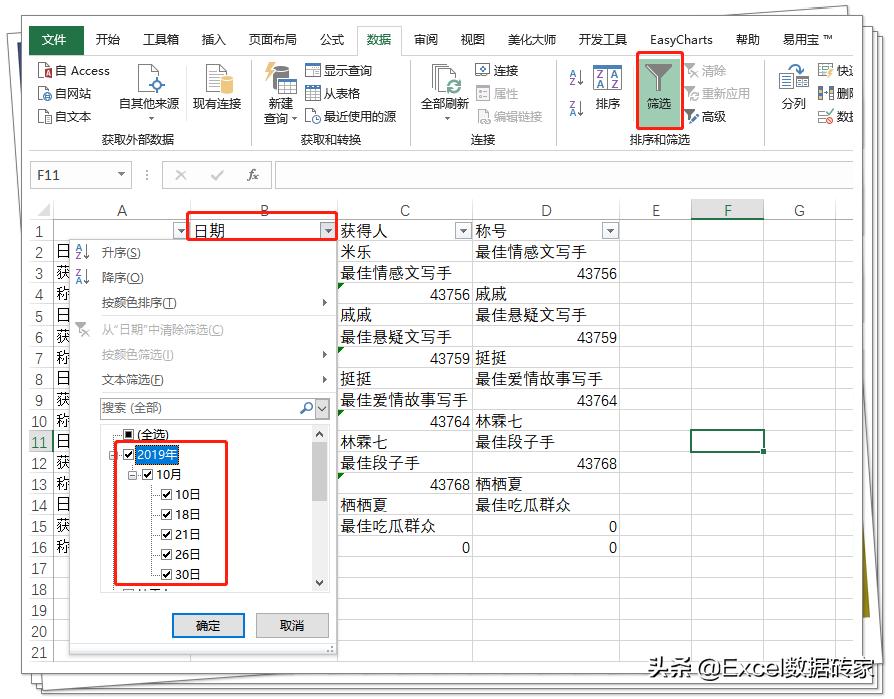Image resolution: width=894 pixels, height=699 pixels.
Task: Uncheck the 2019年 filter checkbox
Action: coord(128,453)
